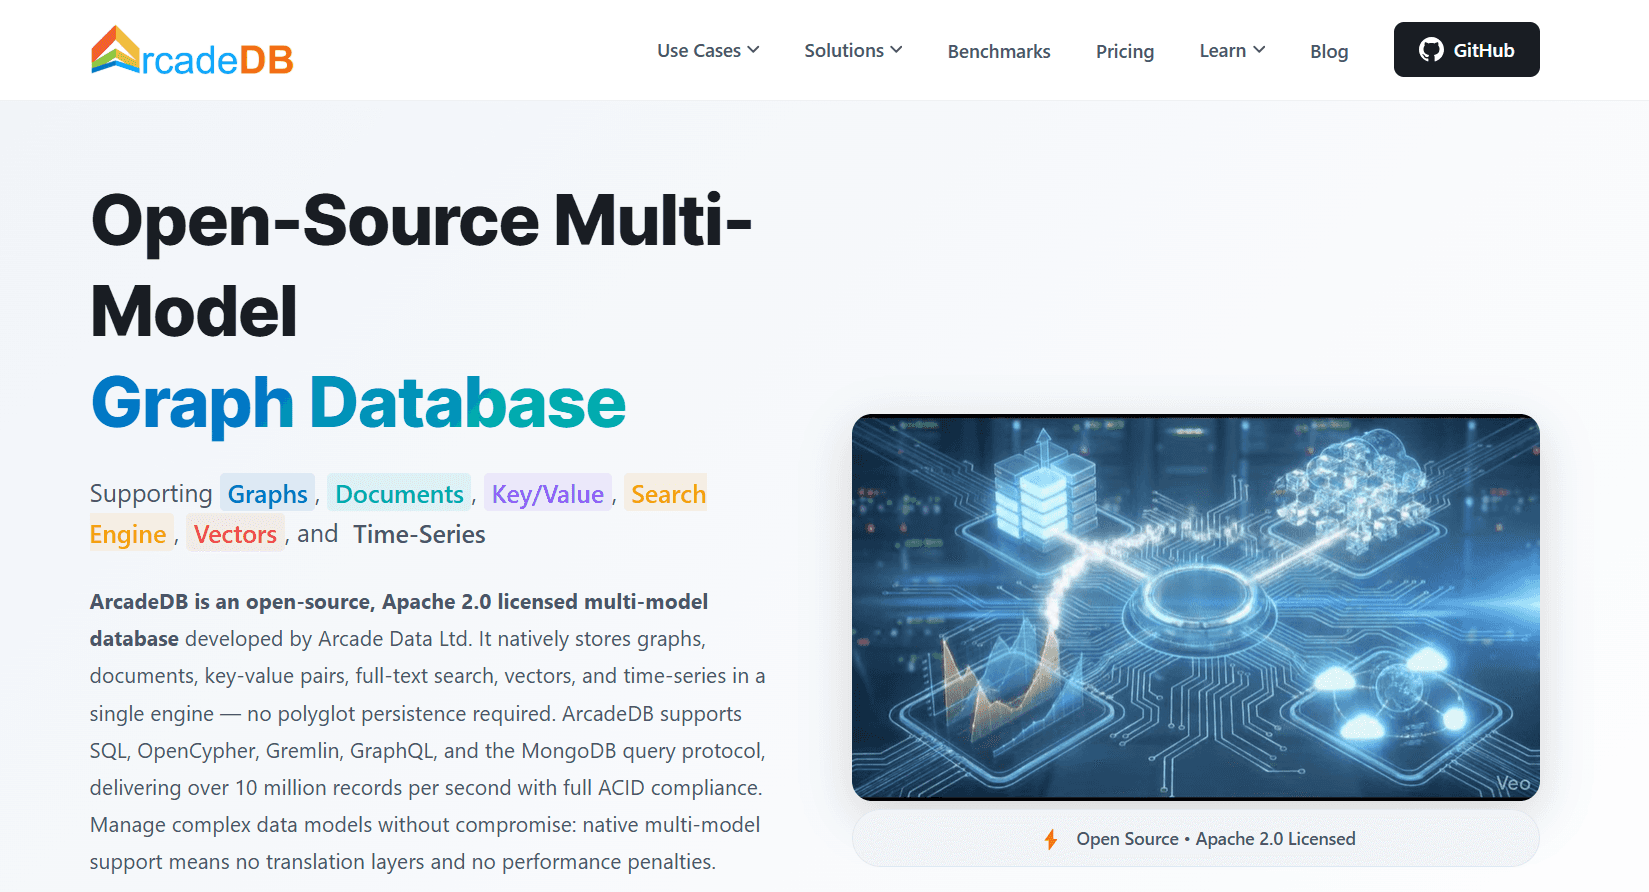Click the ArcadeDB logo
This screenshot has width=1649, height=892.
tap(192, 51)
